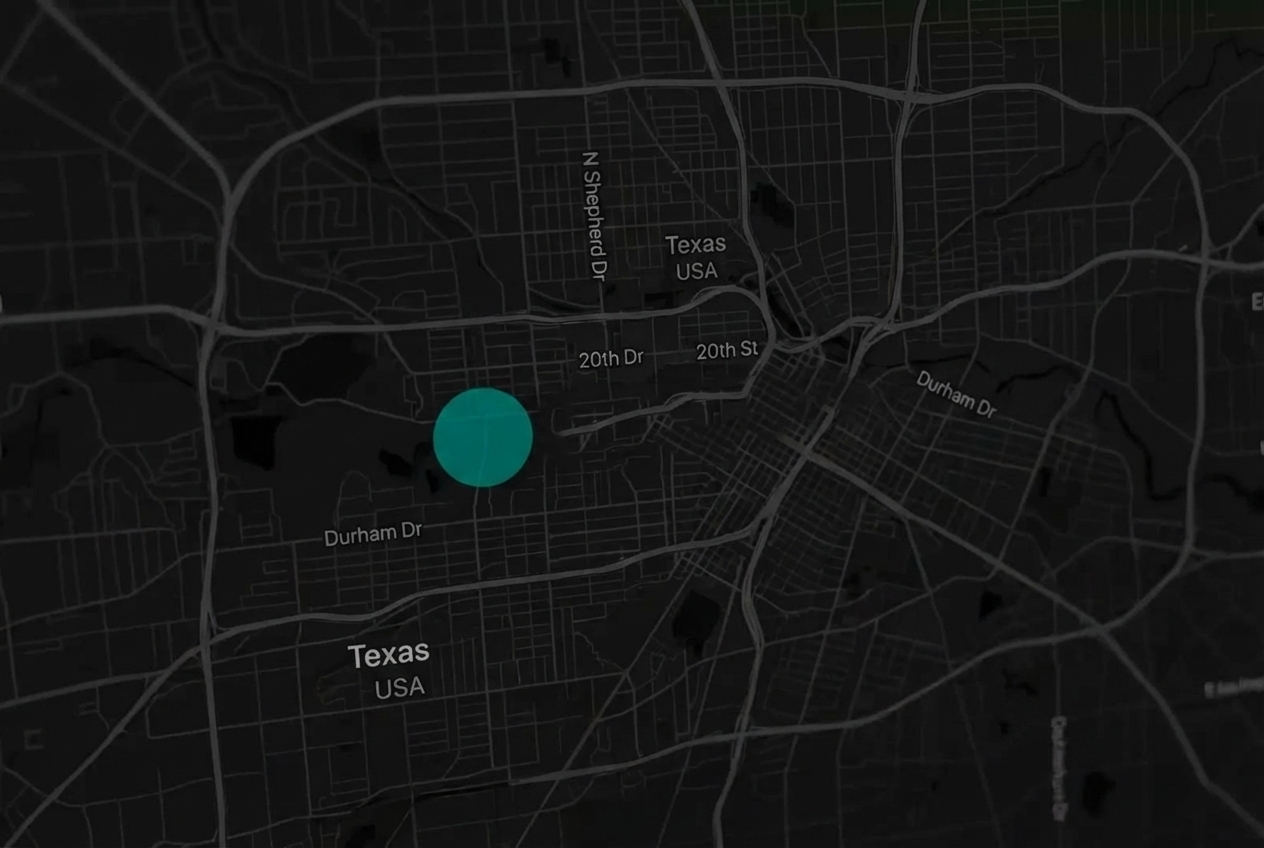1264x848 pixels.
Task: Click USA text under the small Texas label
Action: click(696, 271)
